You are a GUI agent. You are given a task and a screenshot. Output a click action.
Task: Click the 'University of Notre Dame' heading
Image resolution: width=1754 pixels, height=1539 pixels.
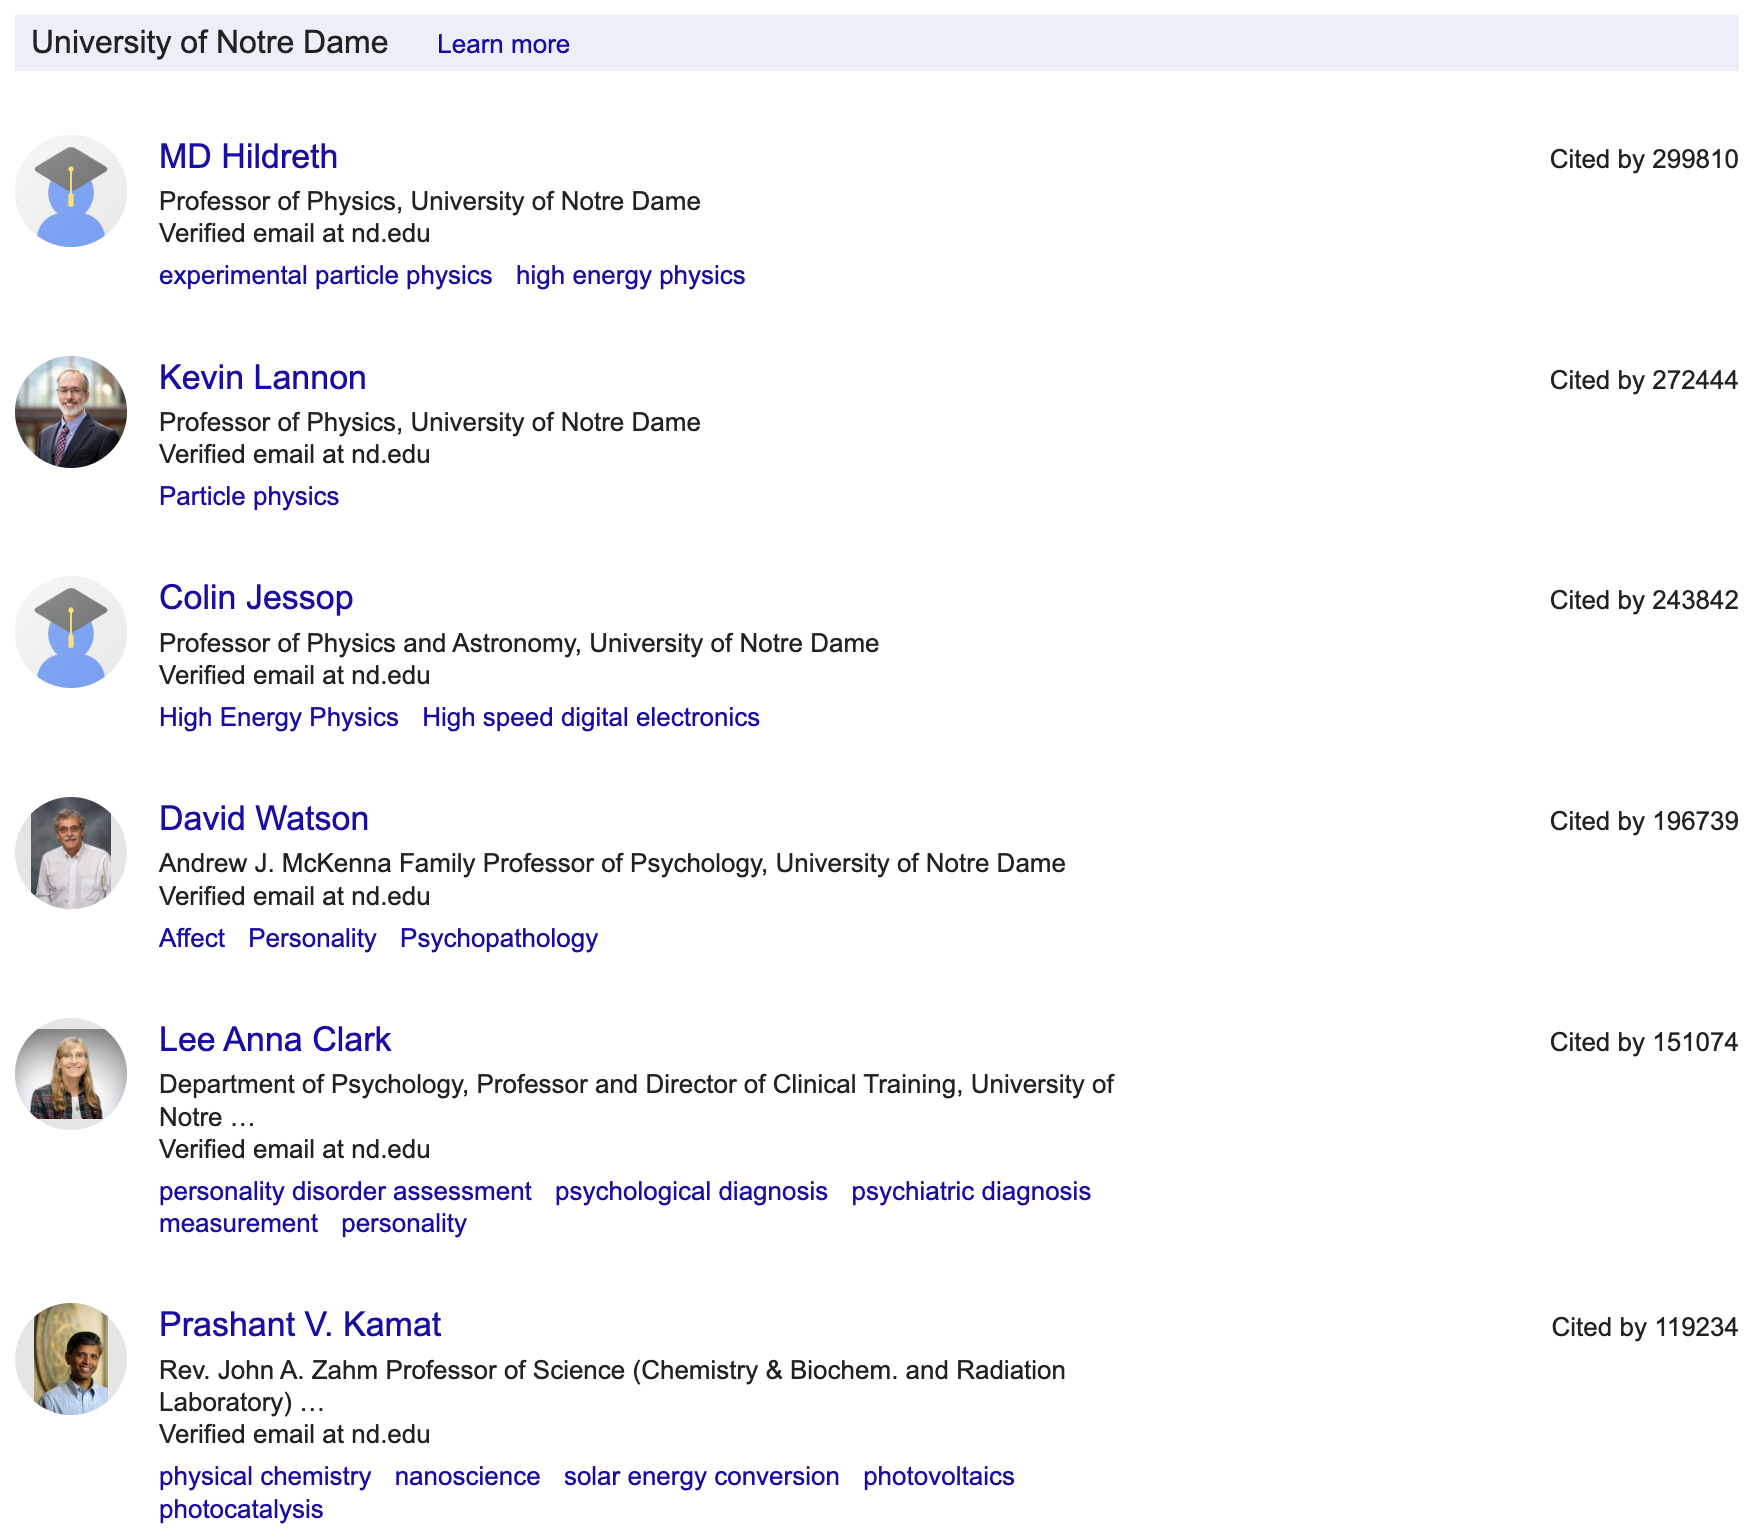(x=209, y=43)
